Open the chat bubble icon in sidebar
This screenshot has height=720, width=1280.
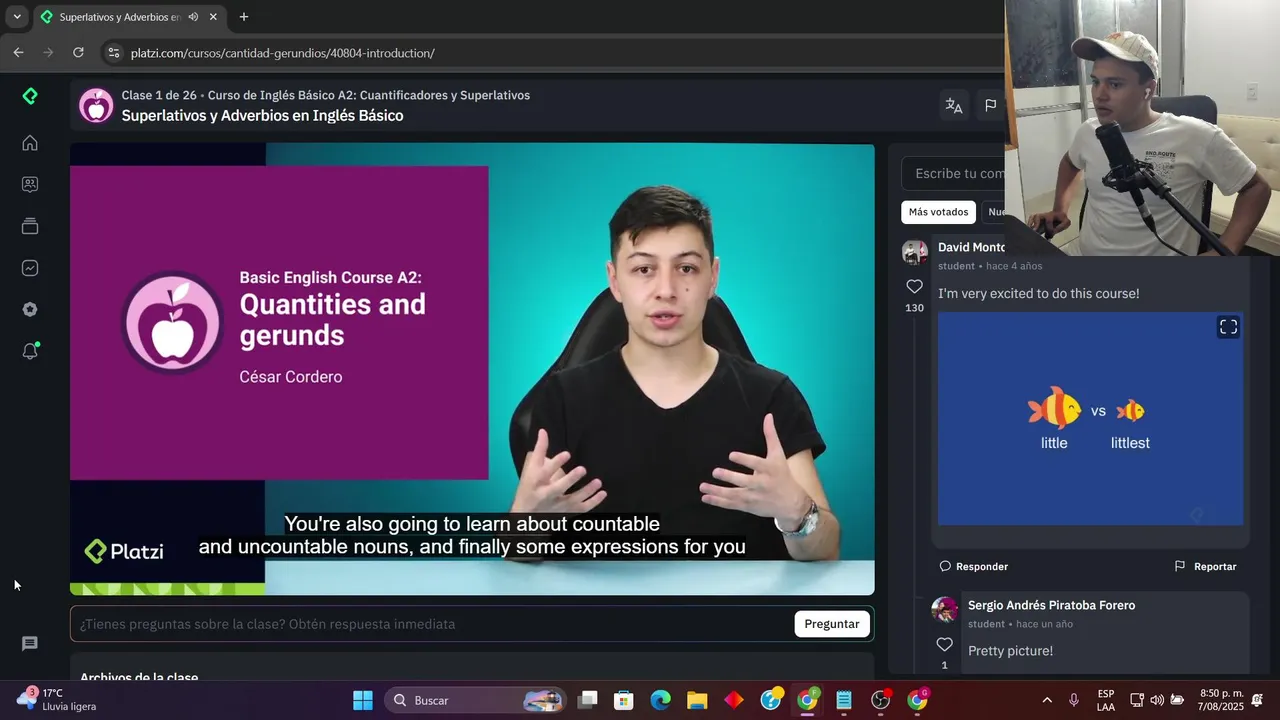(30, 644)
